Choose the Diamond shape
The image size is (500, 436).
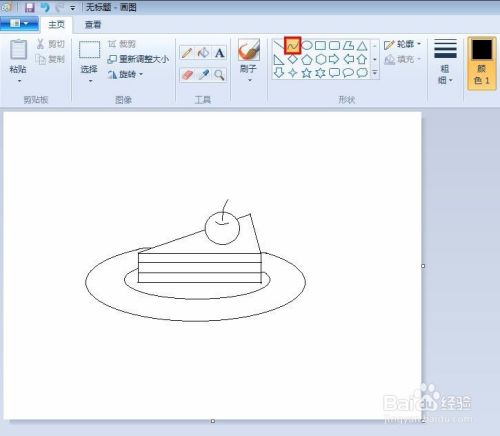293,59
